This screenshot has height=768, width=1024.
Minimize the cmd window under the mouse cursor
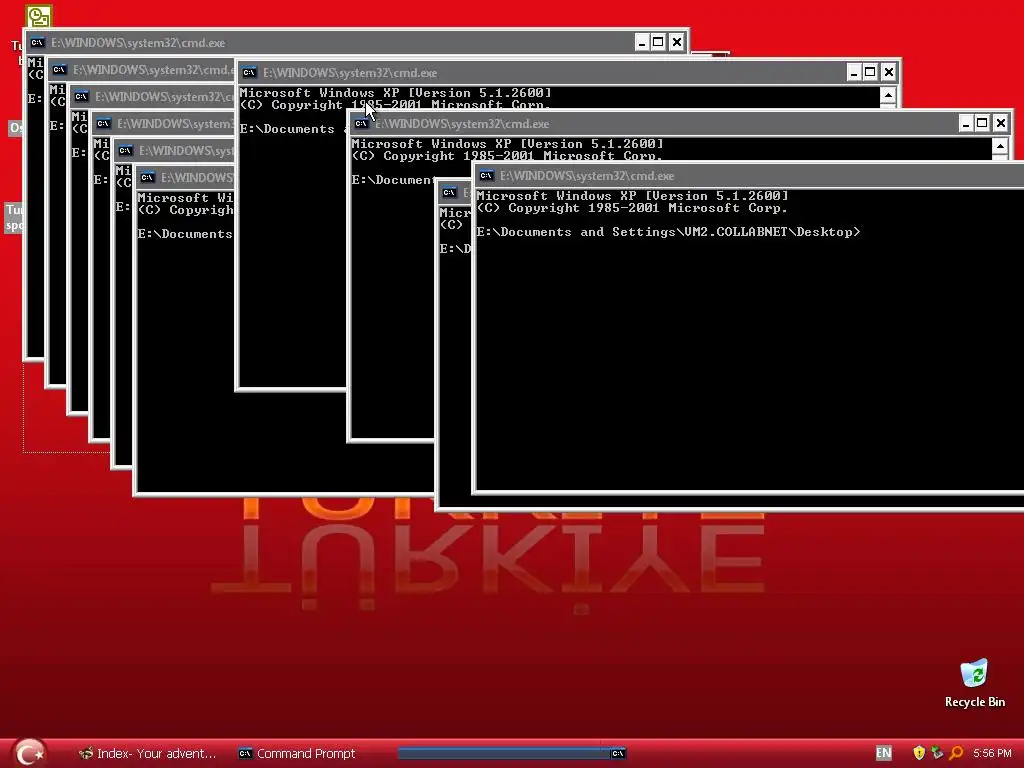tap(854, 72)
